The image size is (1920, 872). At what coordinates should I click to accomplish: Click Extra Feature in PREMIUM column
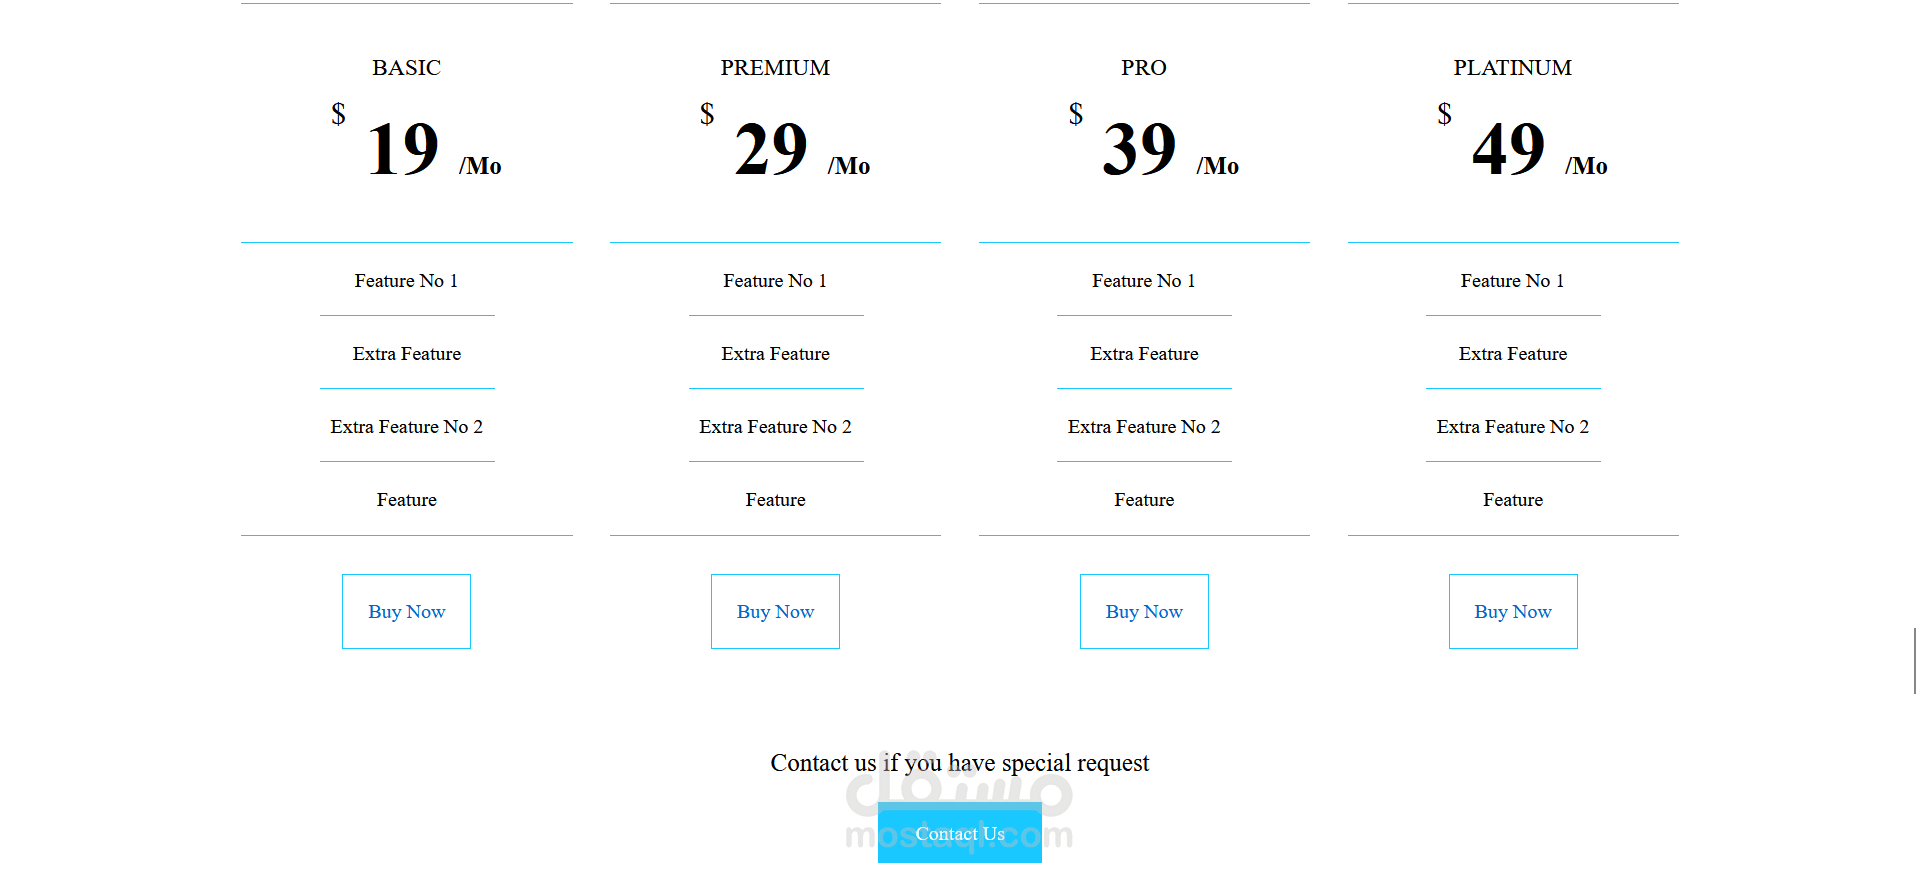point(775,354)
